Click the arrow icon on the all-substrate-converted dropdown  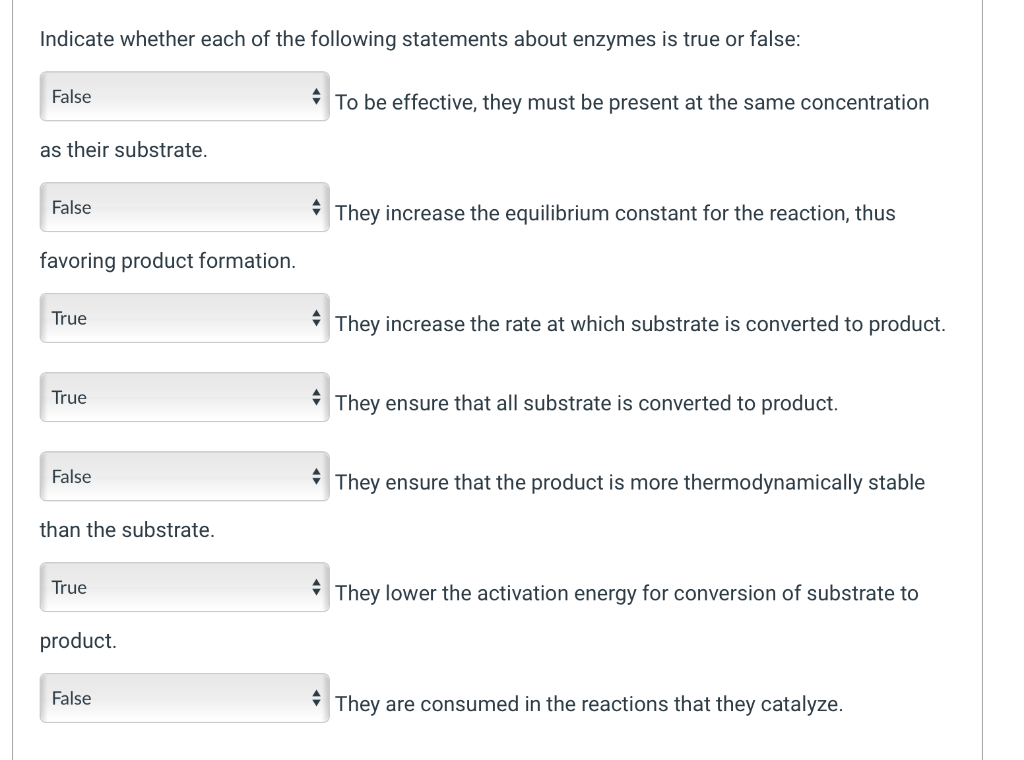pyautogui.click(x=317, y=397)
